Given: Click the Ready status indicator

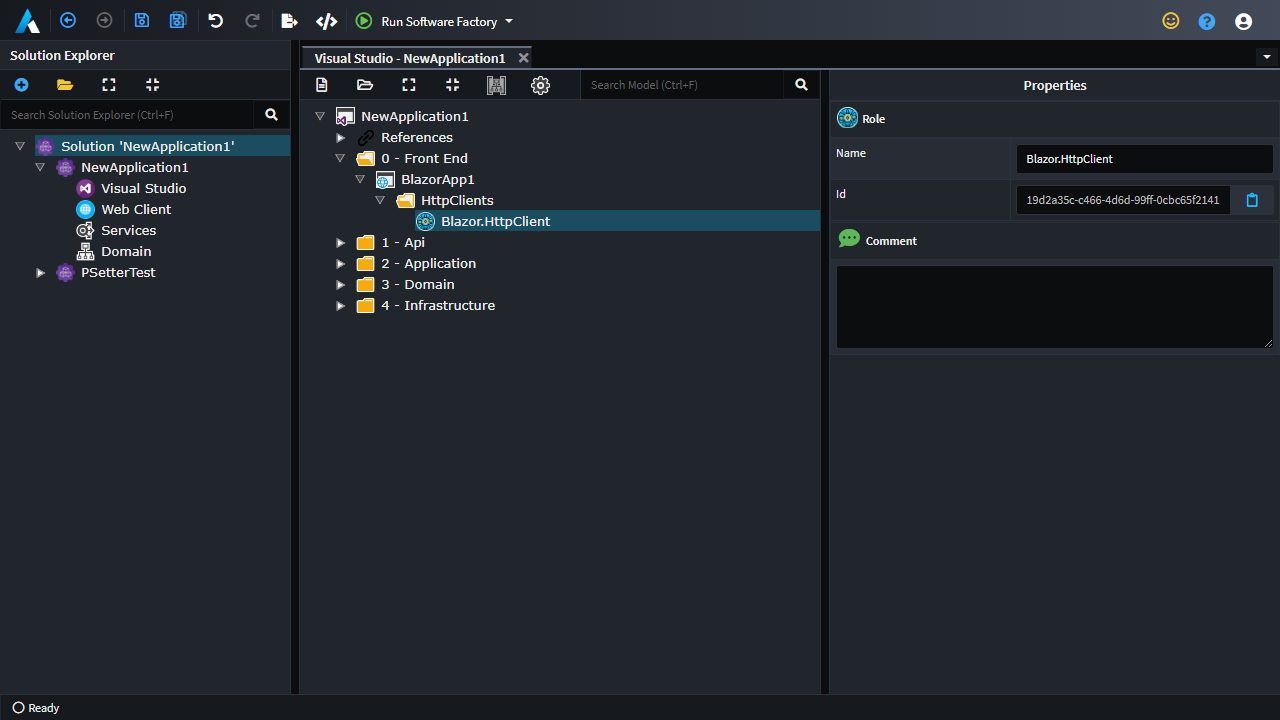Looking at the screenshot, I should coord(36,707).
